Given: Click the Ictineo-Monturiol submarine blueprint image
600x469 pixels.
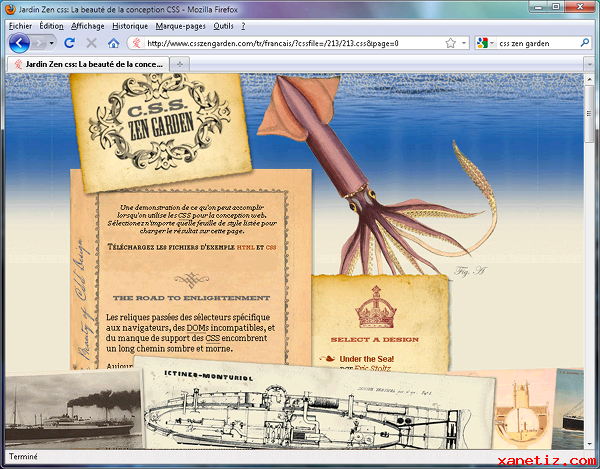Looking at the screenshot, I should click(318, 405).
